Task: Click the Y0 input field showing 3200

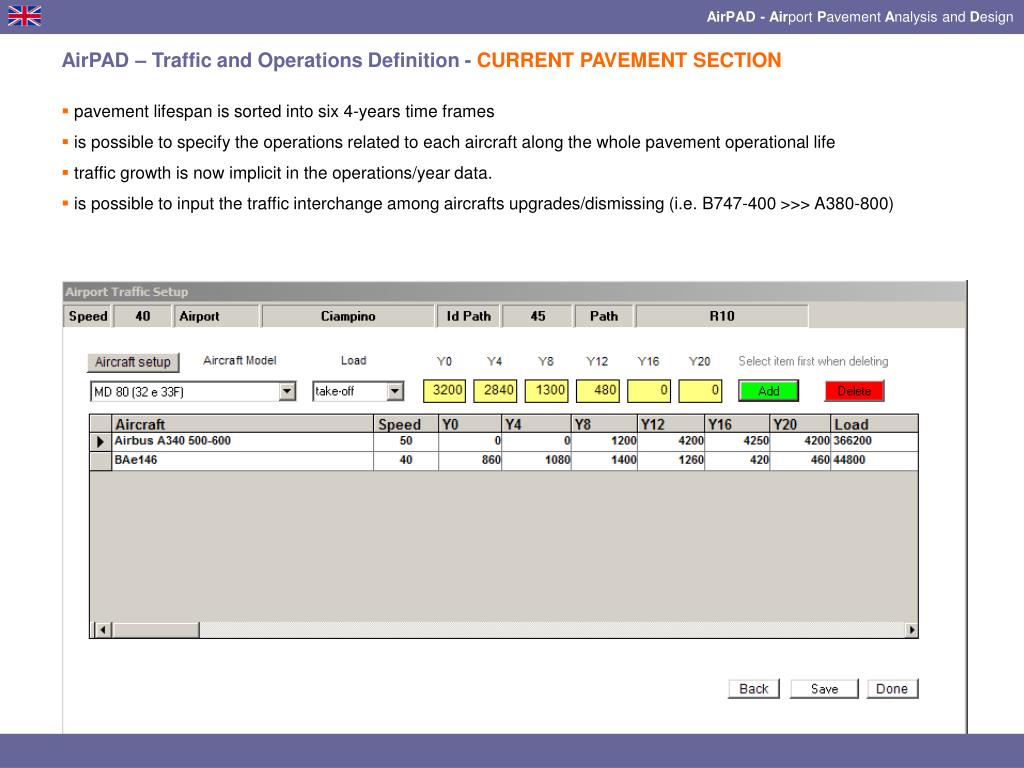Action: click(x=445, y=391)
